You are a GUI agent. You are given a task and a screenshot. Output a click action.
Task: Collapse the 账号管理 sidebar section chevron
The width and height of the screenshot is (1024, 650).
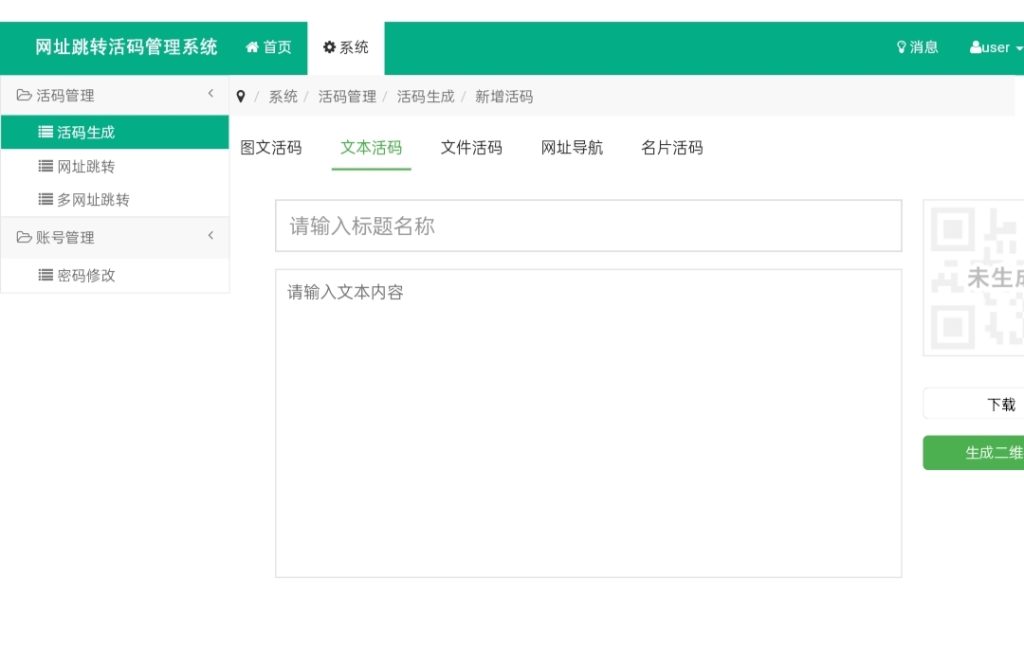pyautogui.click(x=211, y=236)
